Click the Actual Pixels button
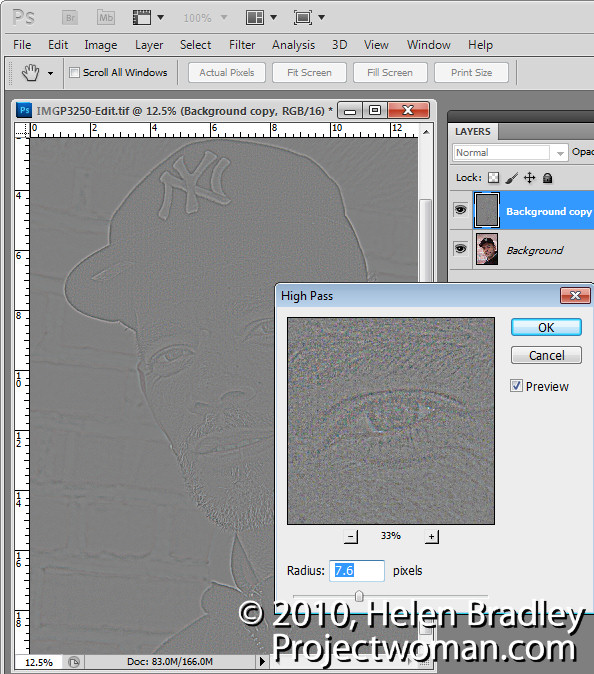The height and width of the screenshot is (674, 594). point(227,73)
